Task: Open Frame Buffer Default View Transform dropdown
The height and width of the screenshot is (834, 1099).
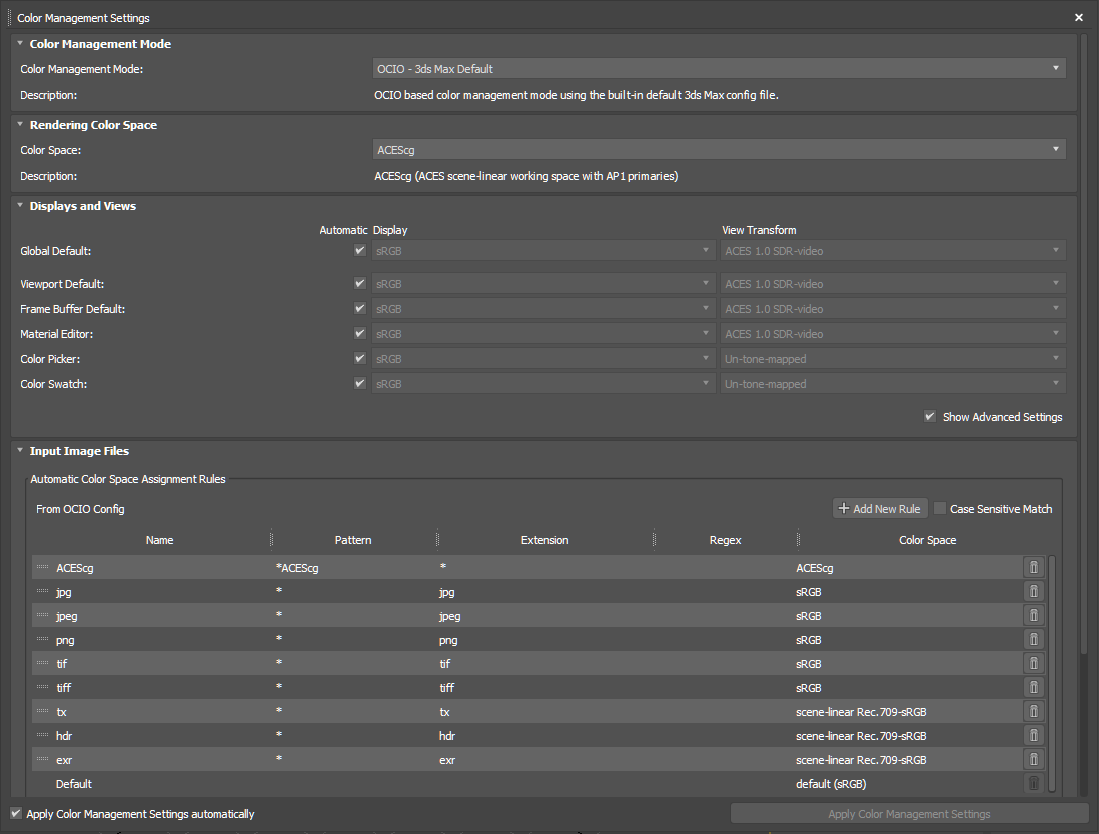Action: [894, 309]
